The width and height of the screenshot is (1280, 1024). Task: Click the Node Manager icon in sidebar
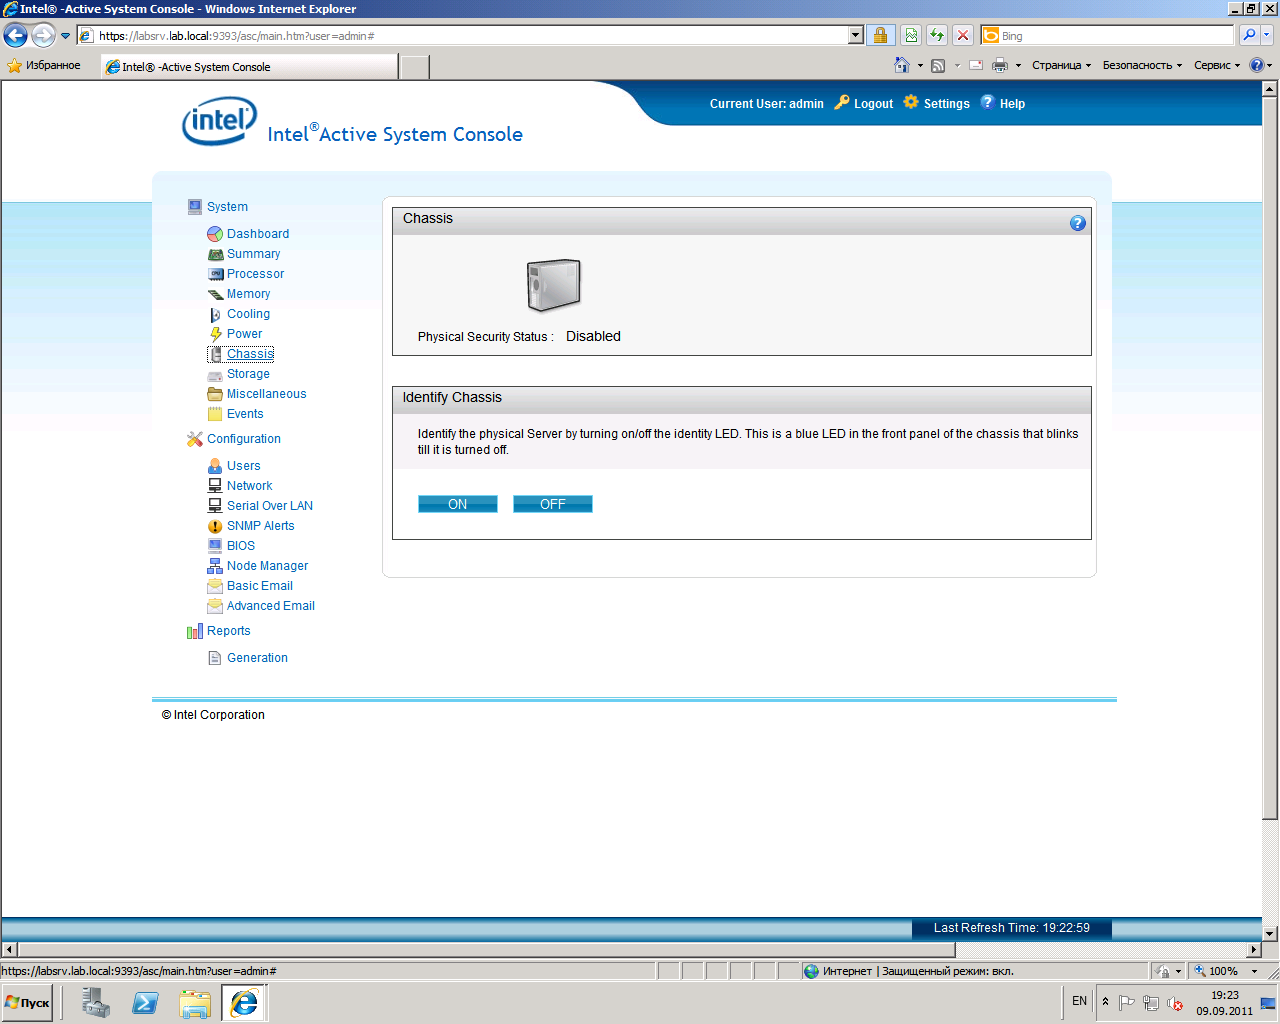click(215, 566)
